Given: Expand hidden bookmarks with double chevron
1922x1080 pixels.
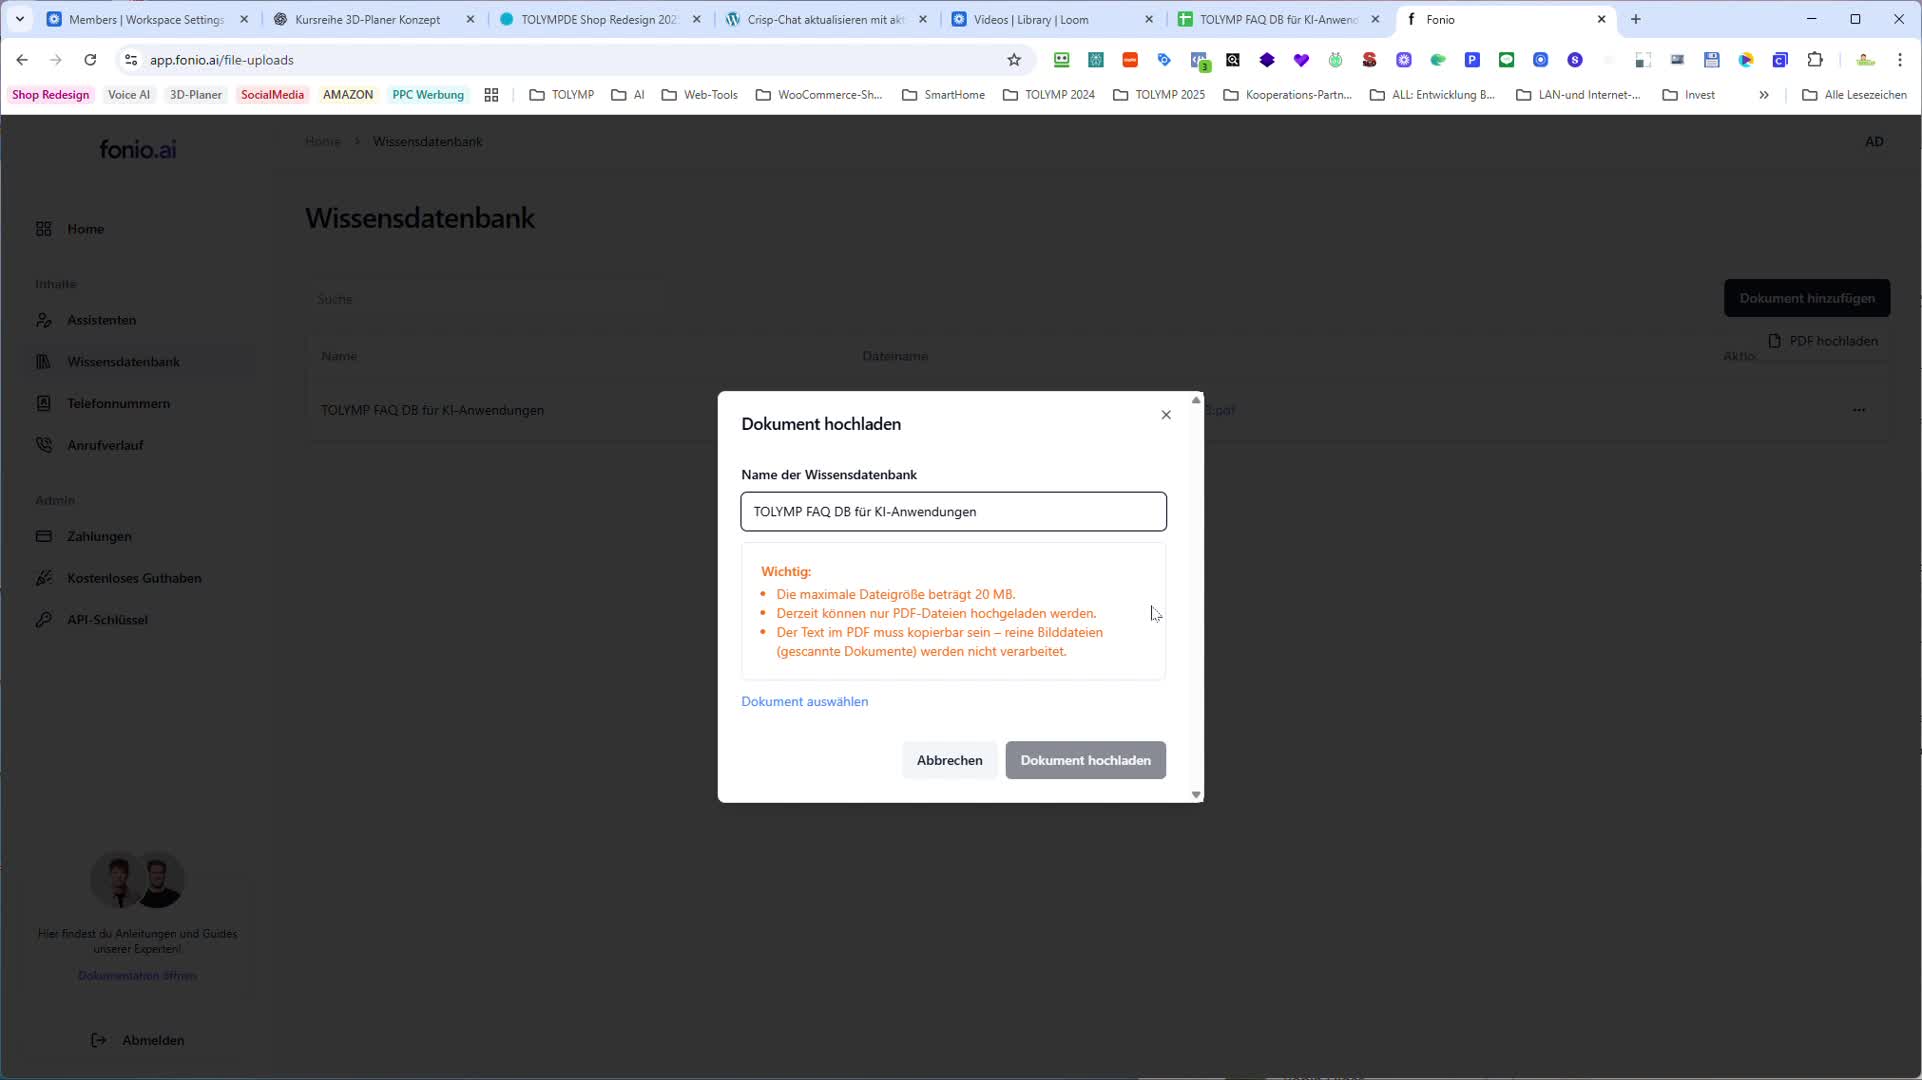Looking at the screenshot, I should pos(1764,95).
